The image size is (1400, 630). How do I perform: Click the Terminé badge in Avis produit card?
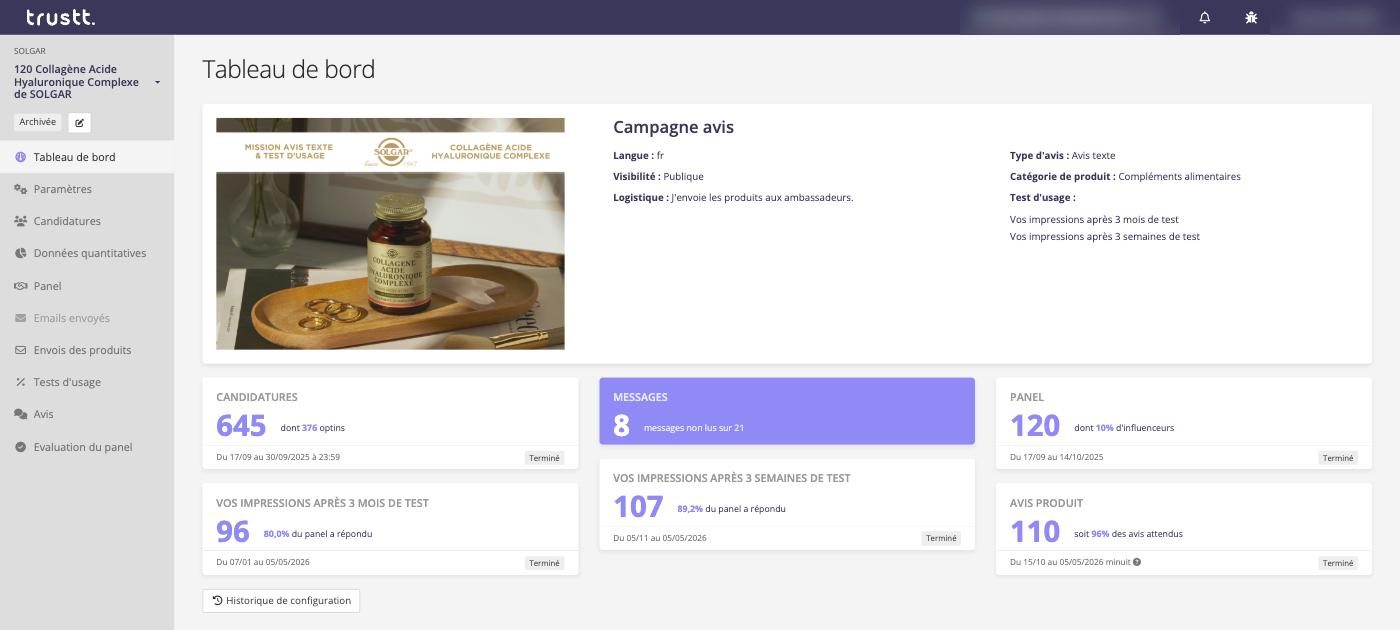pyautogui.click(x=1338, y=563)
